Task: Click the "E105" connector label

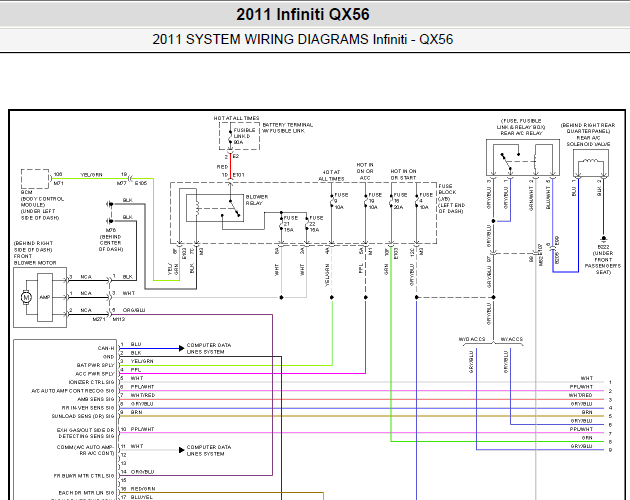Action: (141, 183)
